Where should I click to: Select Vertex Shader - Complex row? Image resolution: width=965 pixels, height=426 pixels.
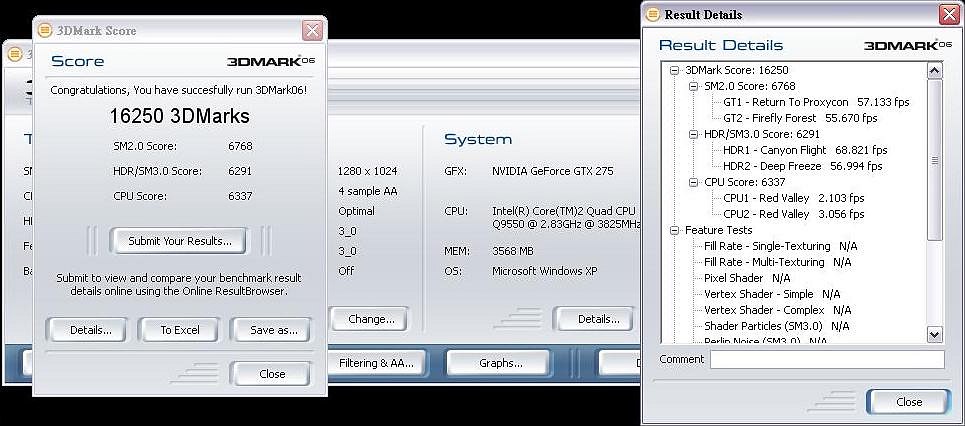778,310
